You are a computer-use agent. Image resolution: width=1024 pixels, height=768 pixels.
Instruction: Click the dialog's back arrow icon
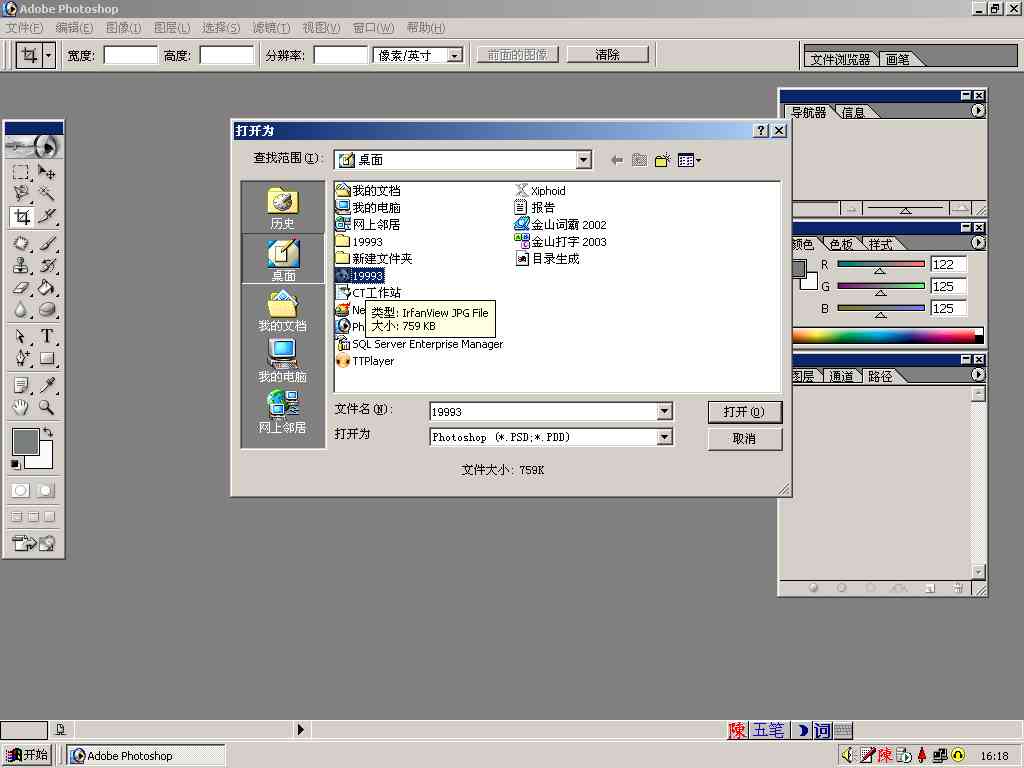(616, 160)
